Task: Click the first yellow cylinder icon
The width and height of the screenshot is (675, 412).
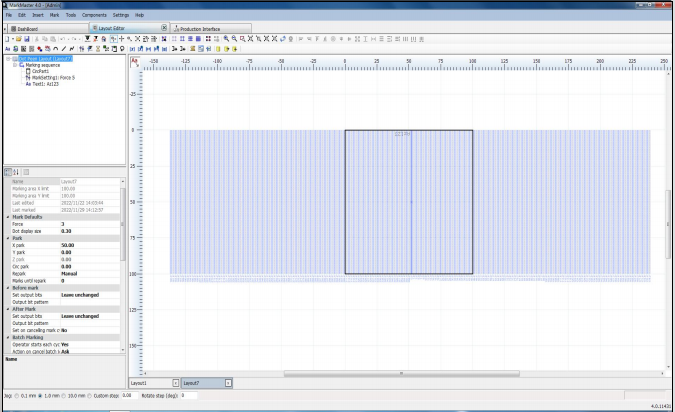Action: (x=218, y=49)
